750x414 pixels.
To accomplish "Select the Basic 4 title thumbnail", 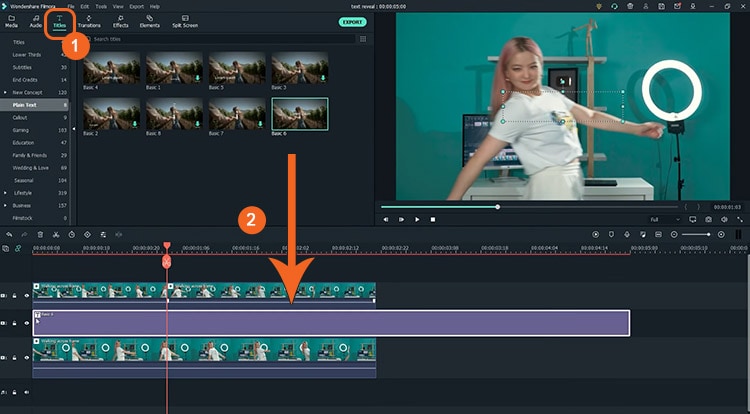I will coord(111,68).
